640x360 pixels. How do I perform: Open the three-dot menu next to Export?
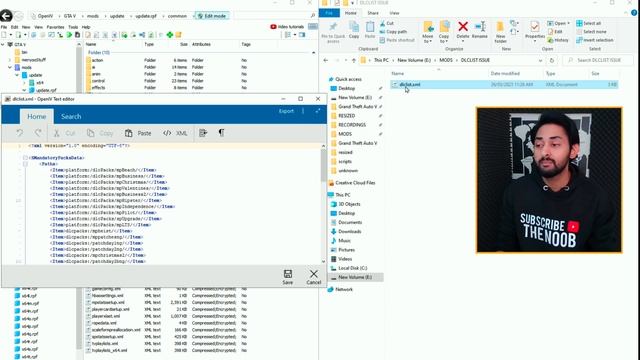[303, 111]
